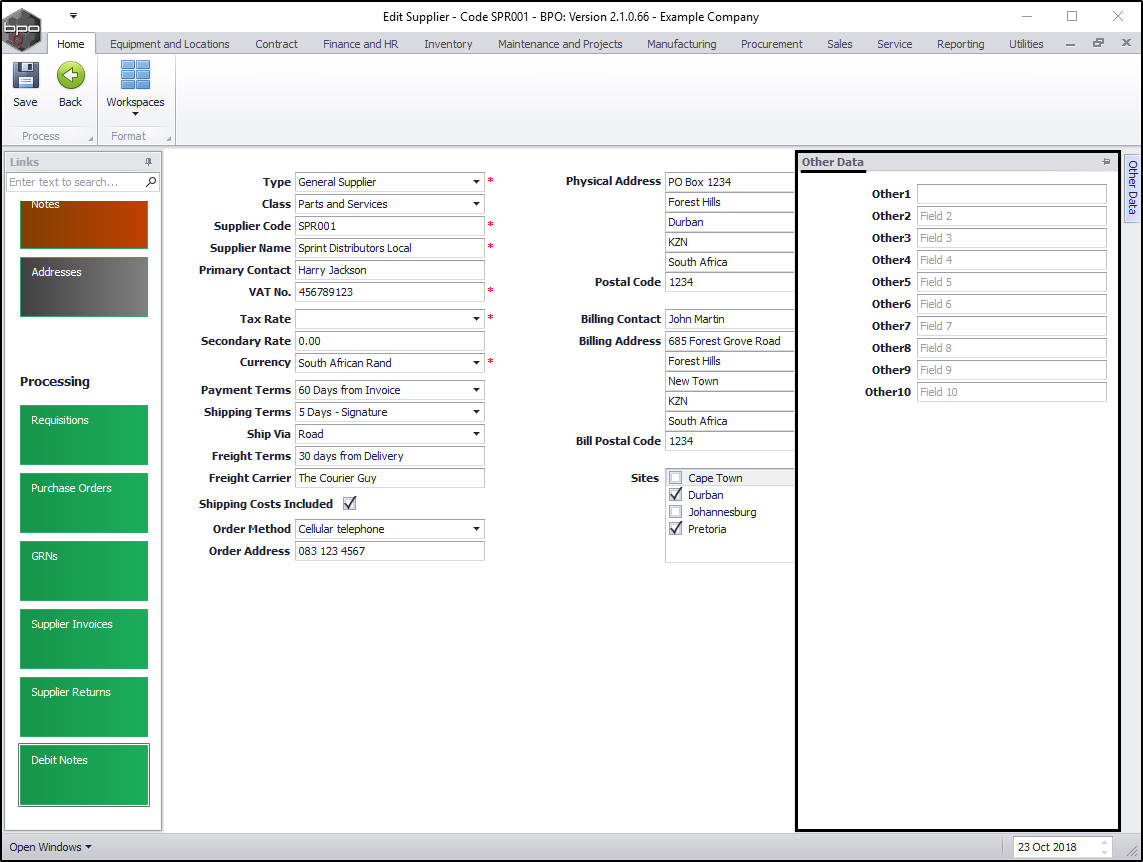Open the Type dropdown

tap(476, 182)
